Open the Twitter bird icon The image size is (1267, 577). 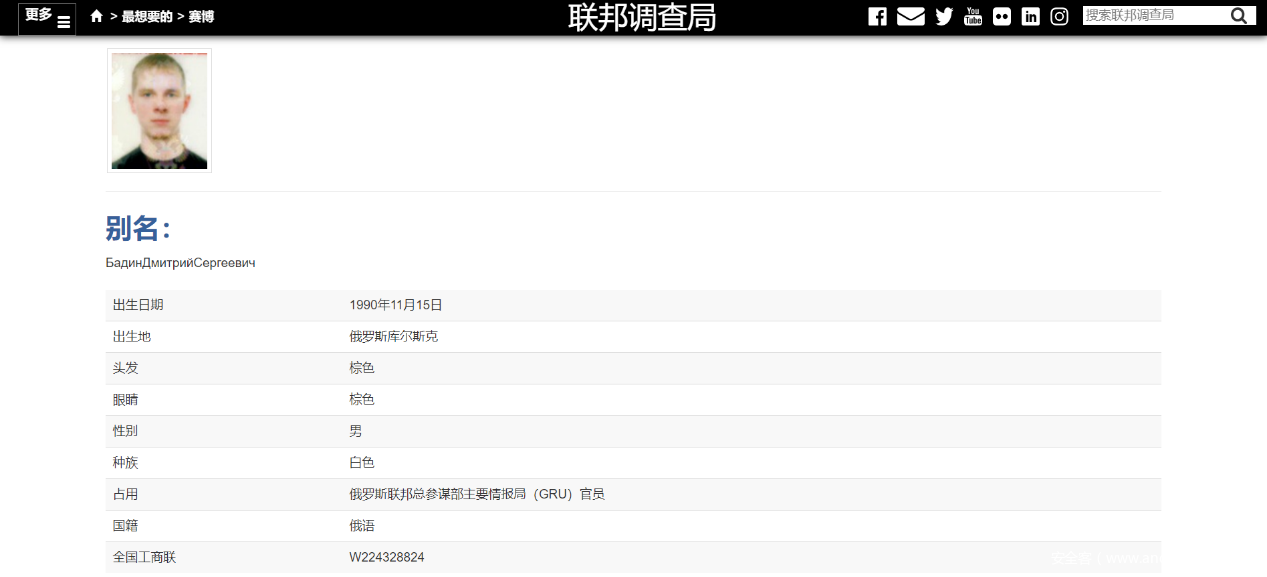pyautogui.click(x=944, y=16)
